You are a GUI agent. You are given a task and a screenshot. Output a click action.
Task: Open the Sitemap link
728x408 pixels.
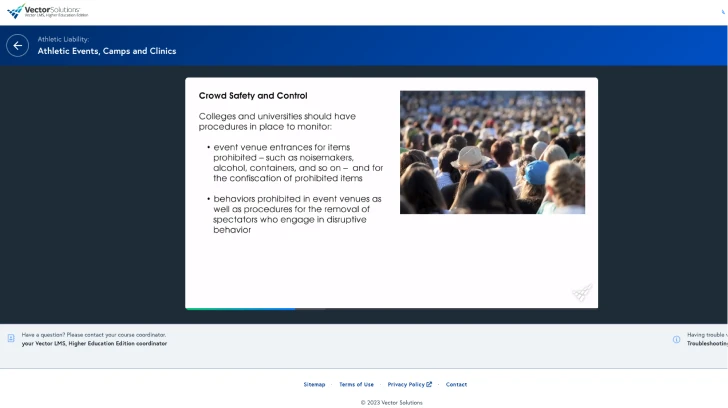point(314,384)
